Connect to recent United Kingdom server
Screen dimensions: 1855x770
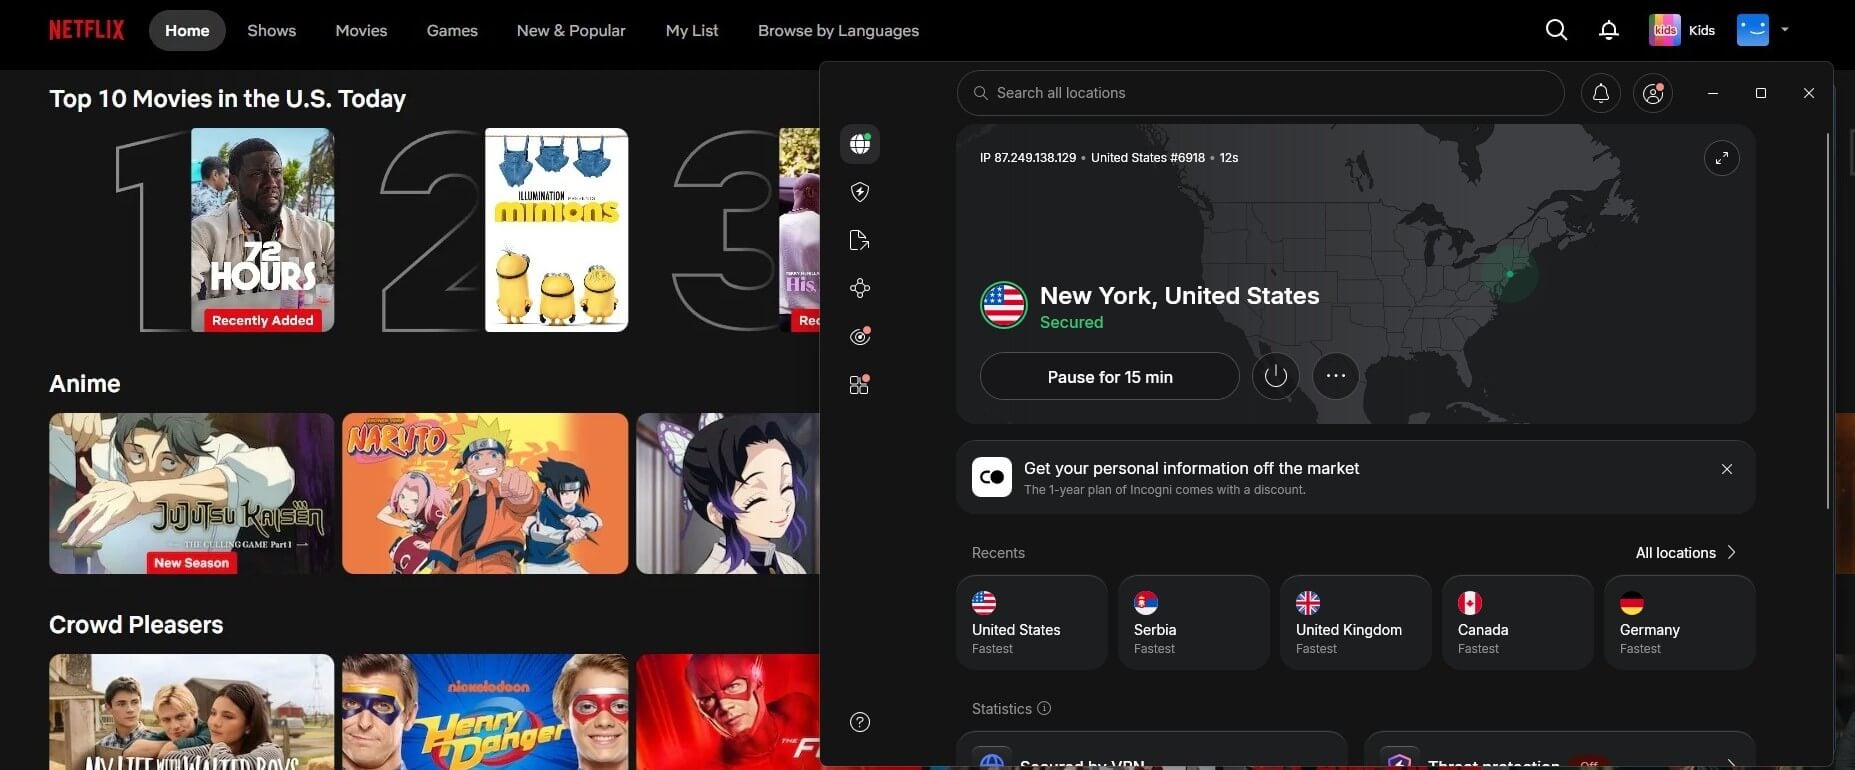point(1356,622)
